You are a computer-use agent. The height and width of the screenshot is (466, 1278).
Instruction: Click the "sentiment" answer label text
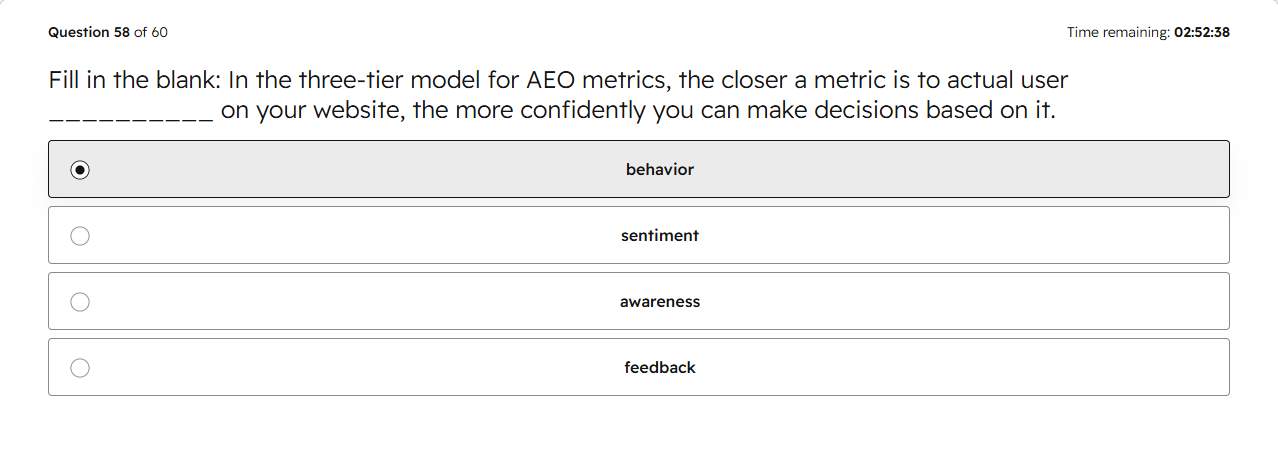[x=660, y=236]
